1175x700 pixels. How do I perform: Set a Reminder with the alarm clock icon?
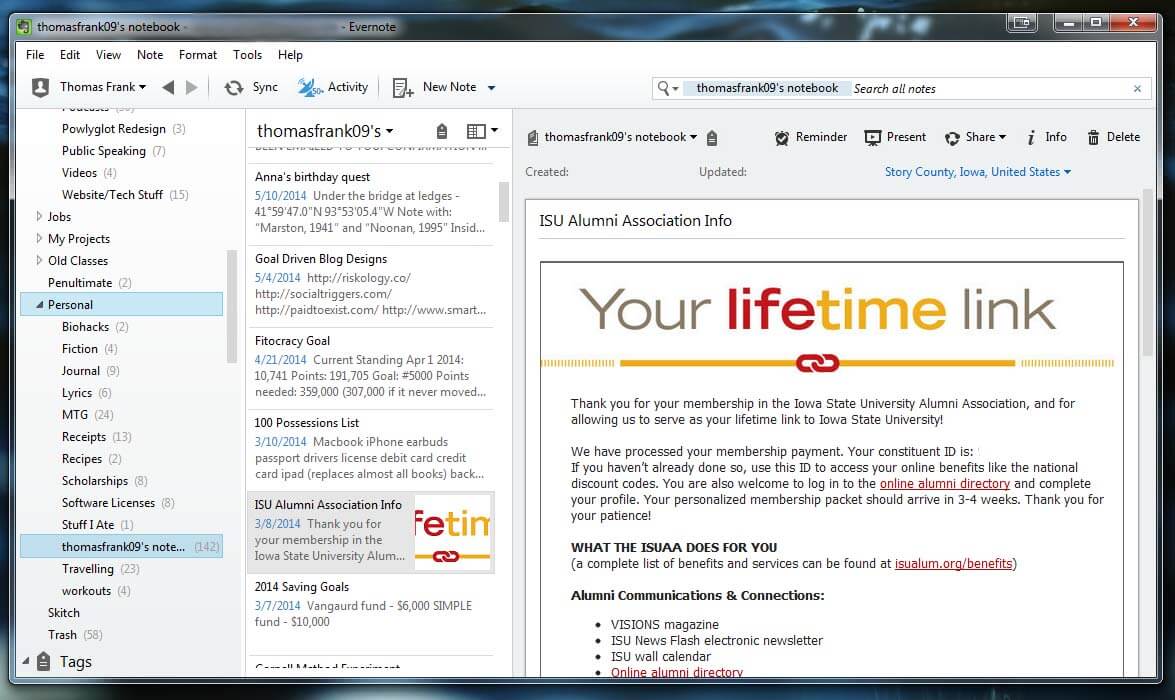[782, 138]
